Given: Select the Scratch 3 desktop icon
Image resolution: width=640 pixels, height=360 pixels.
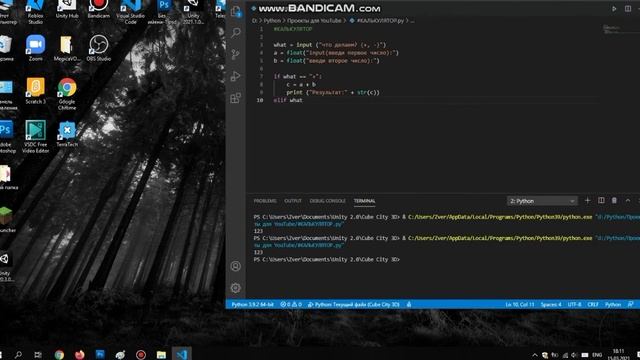Looking at the screenshot, I should pyautogui.click(x=36, y=91).
